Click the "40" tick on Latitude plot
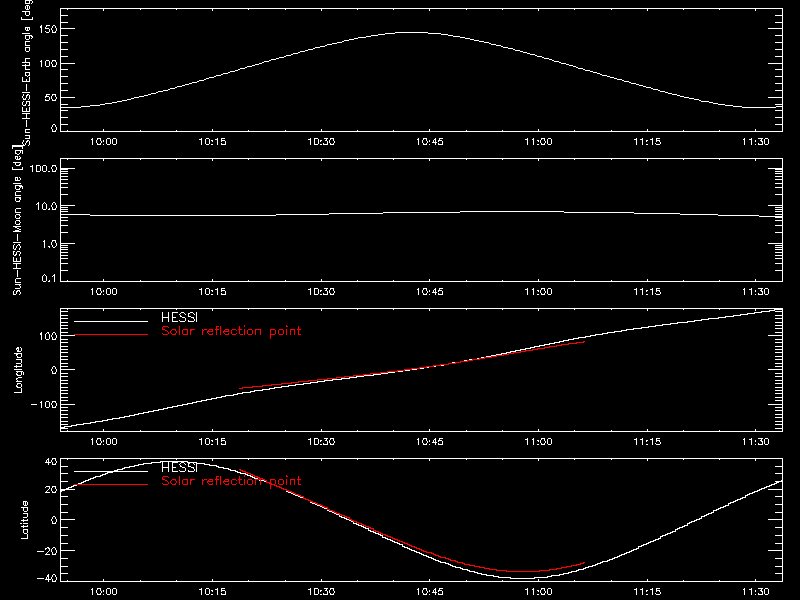 coord(51,462)
